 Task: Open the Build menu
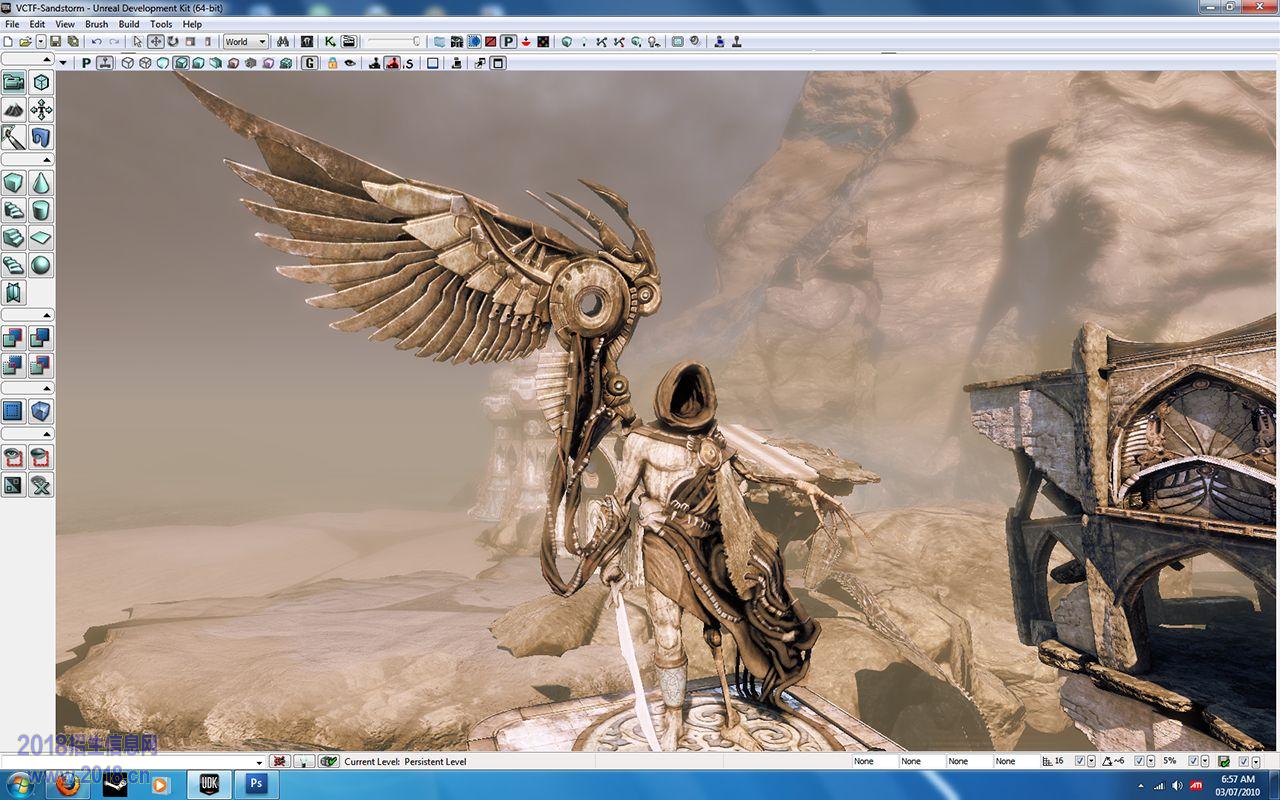coord(129,24)
